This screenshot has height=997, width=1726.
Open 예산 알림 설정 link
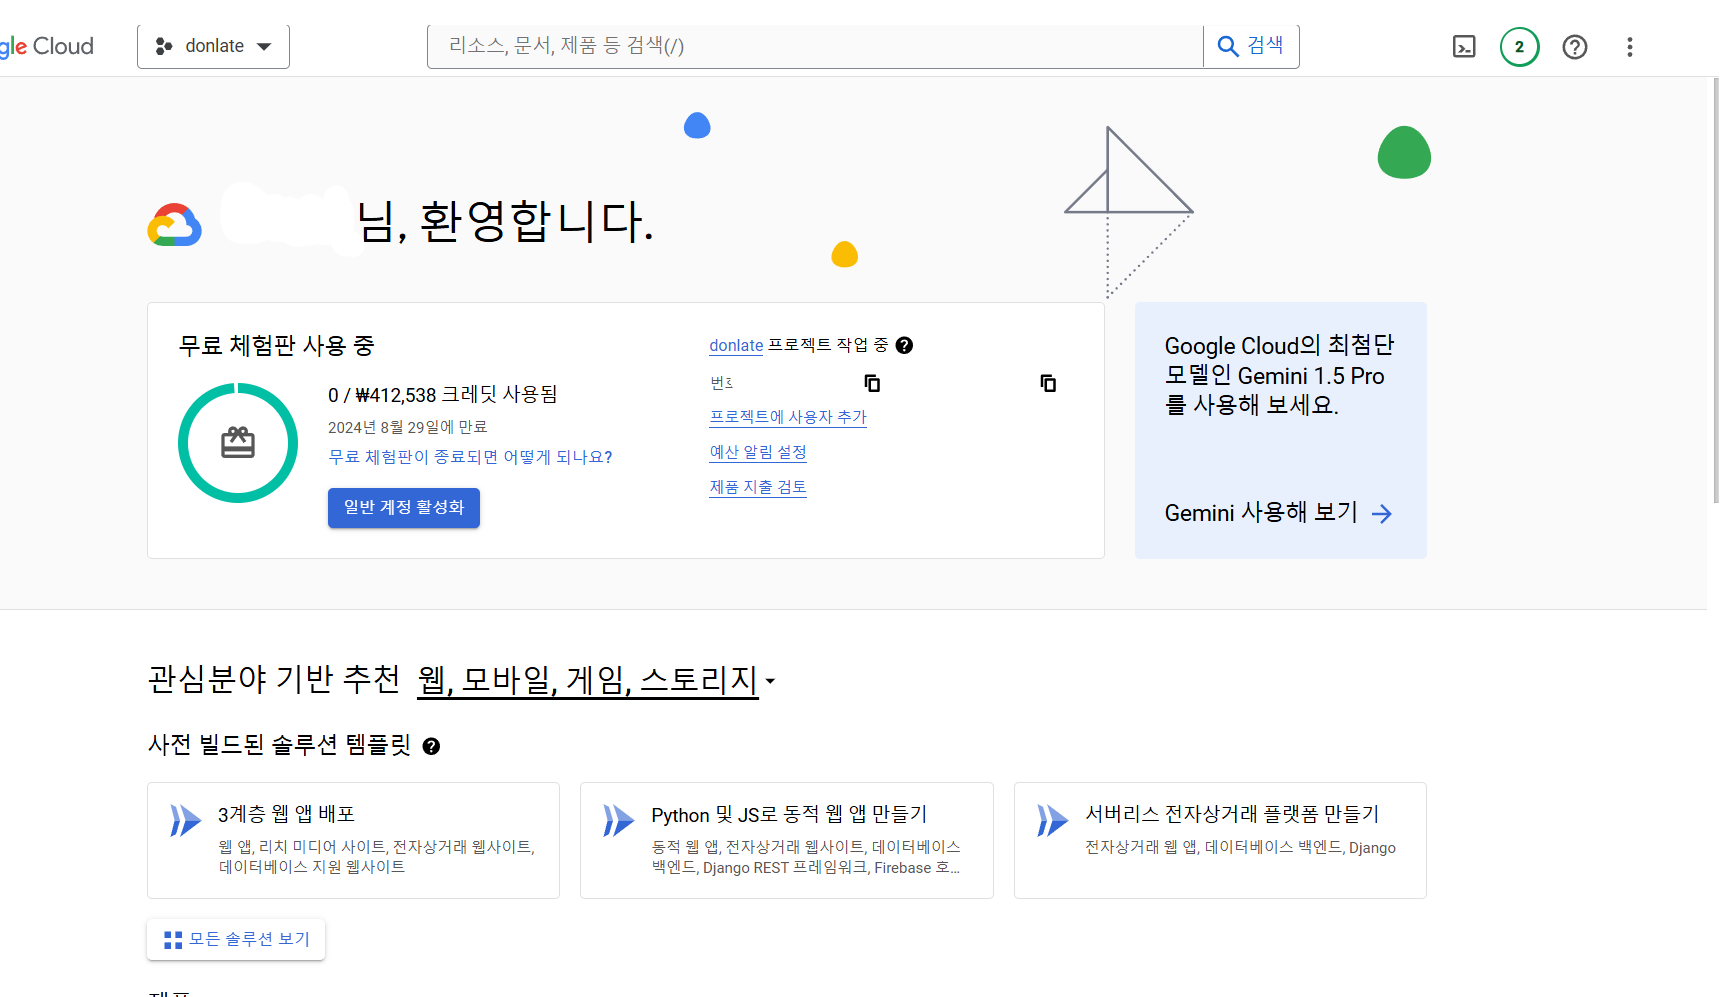click(x=758, y=452)
